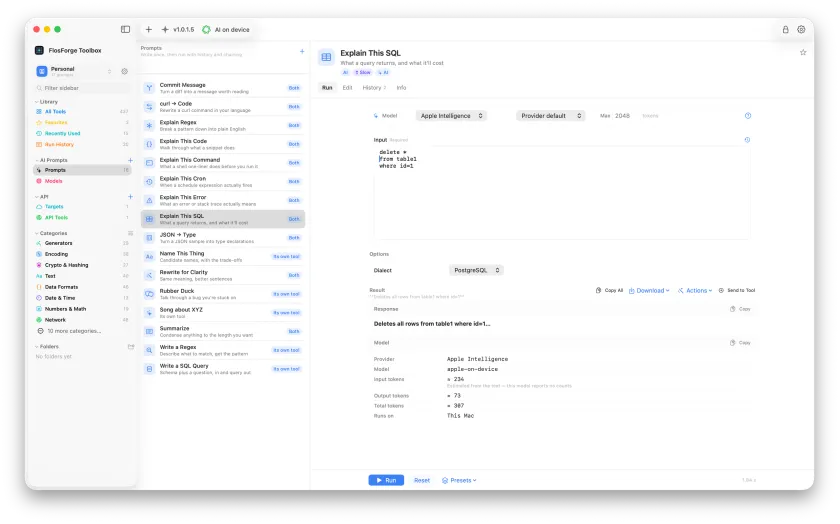The image size is (840, 524).
Task: Open the Explain This Cron prompt
Action: (x=223, y=182)
